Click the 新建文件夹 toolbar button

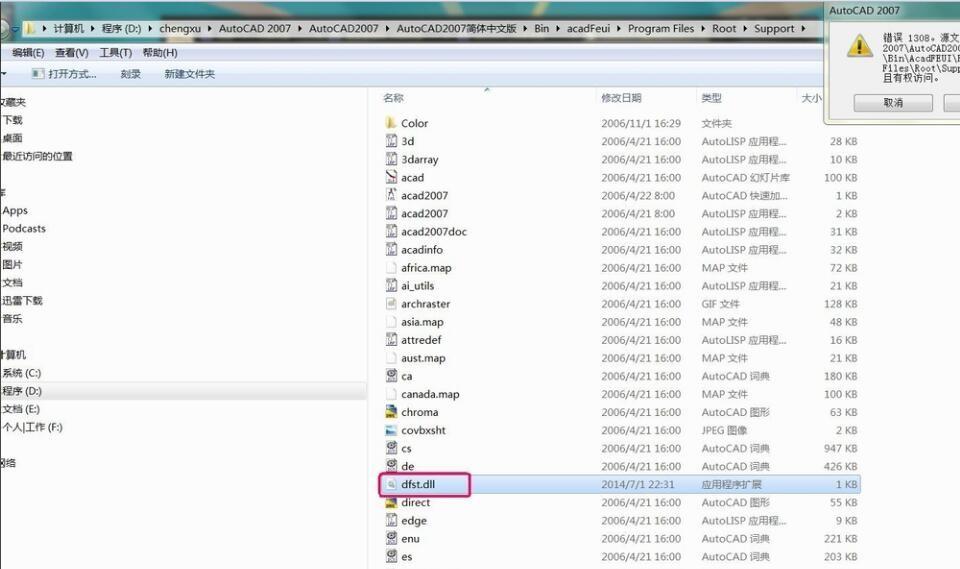190,74
